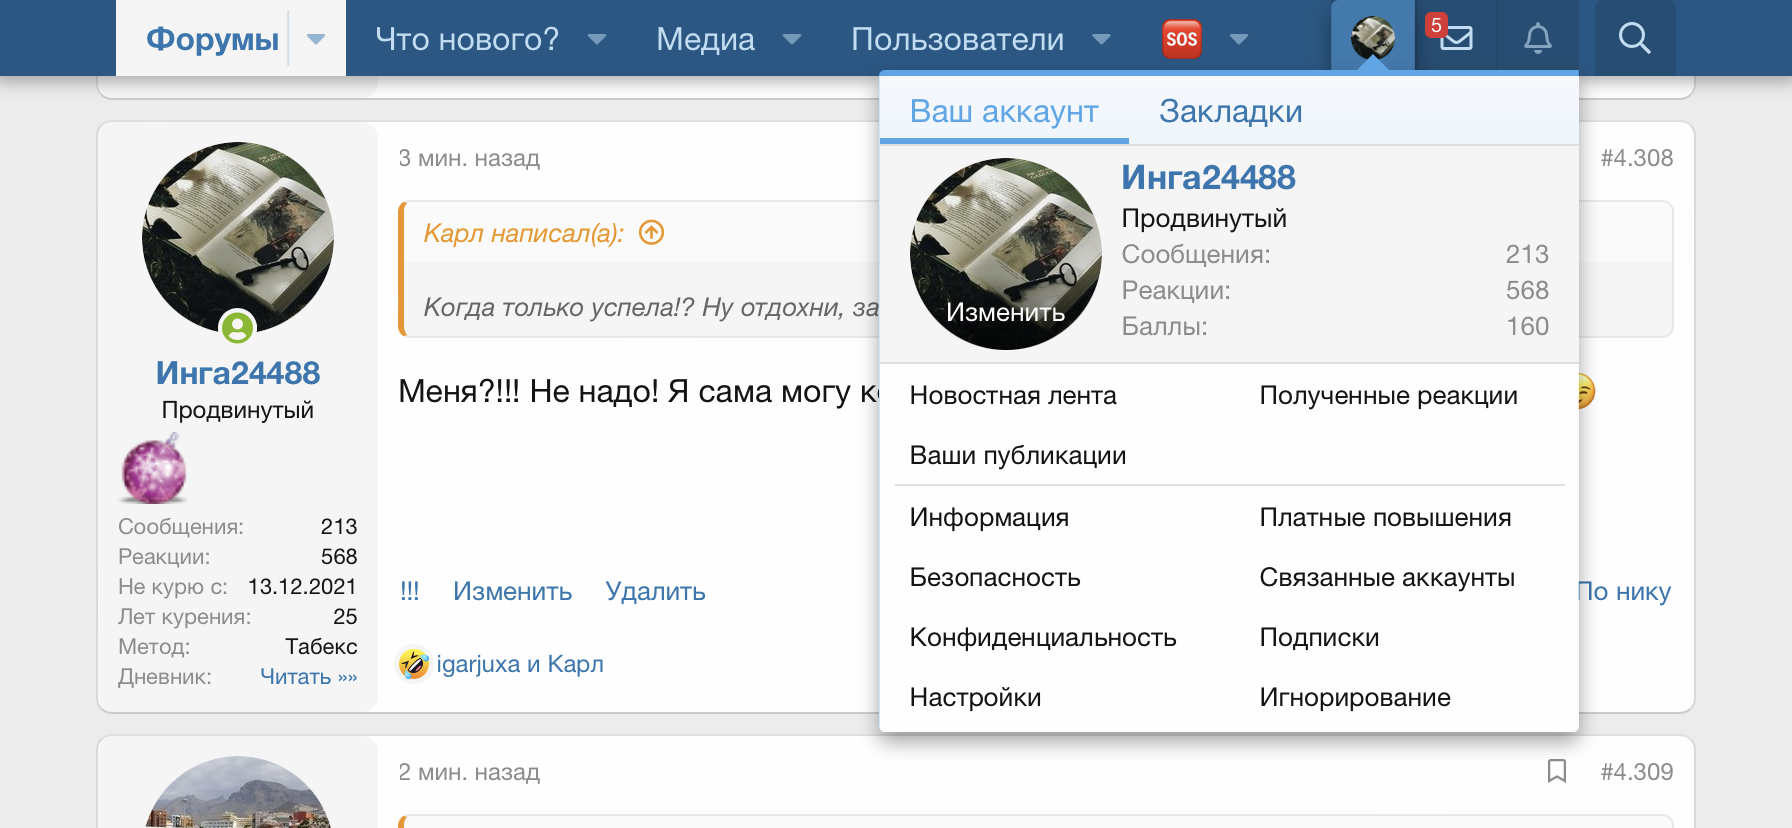Select the Ваш аккаунт tab
This screenshot has height=828, width=1792.
1004,111
